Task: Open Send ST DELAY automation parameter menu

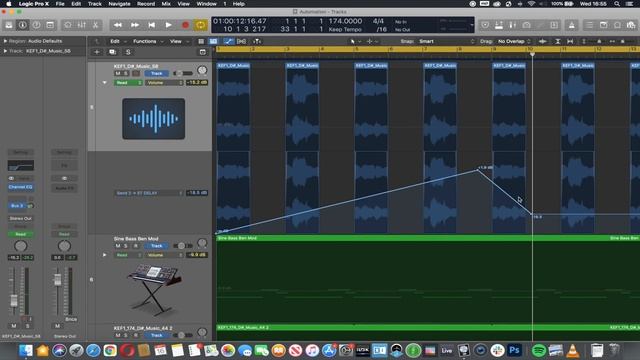Action: pos(149,193)
